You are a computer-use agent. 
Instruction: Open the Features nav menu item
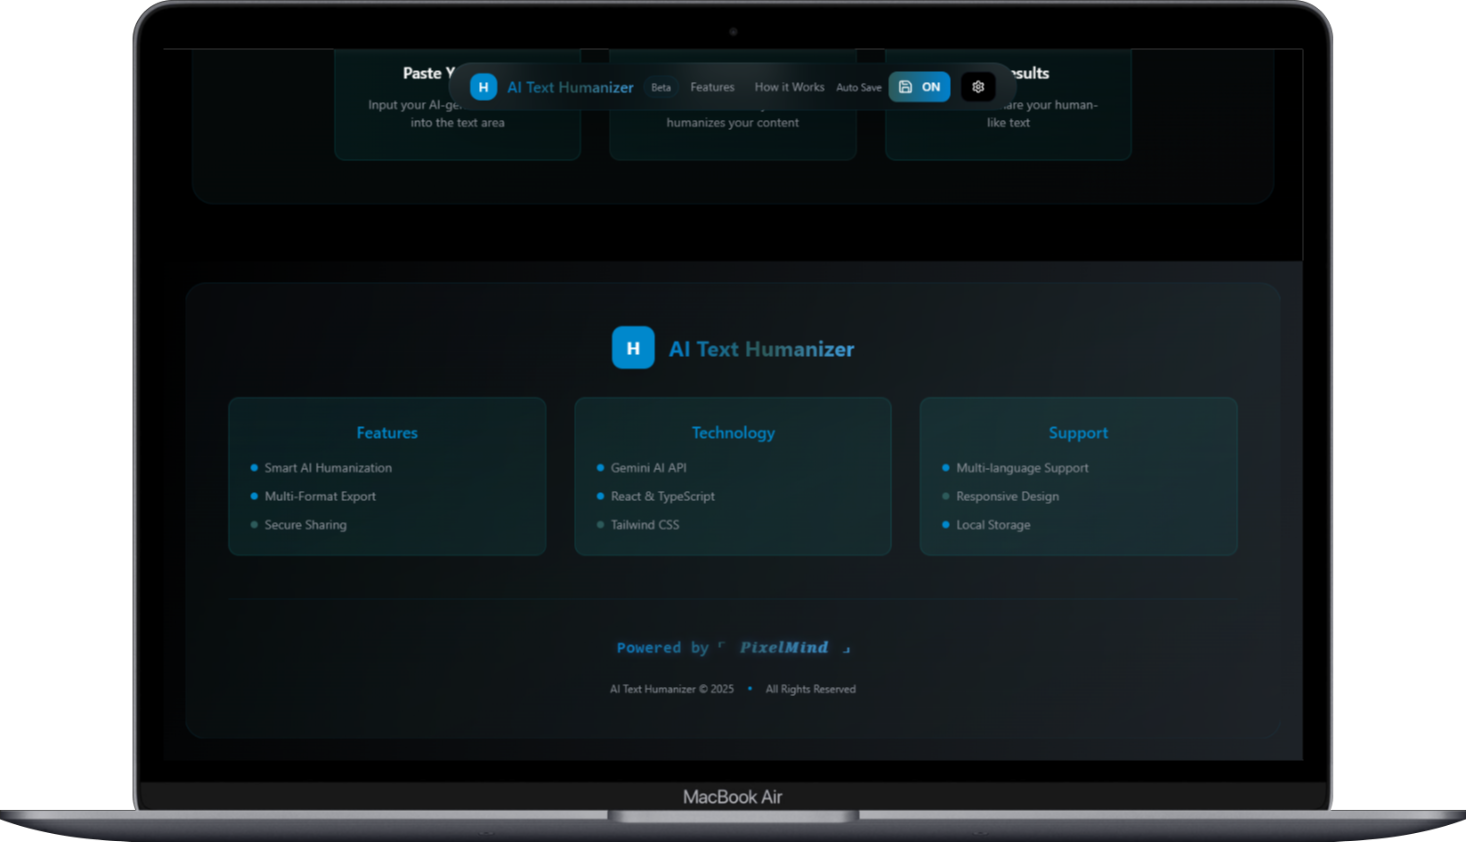pyautogui.click(x=712, y=87)
